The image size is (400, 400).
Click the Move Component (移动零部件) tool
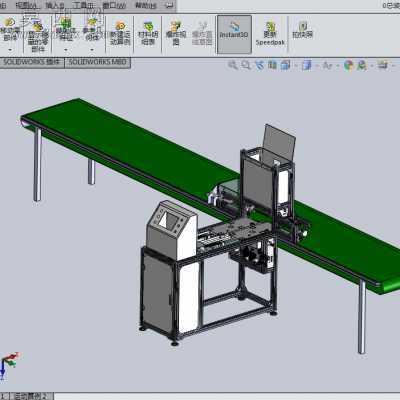click(x=9, y=30)
